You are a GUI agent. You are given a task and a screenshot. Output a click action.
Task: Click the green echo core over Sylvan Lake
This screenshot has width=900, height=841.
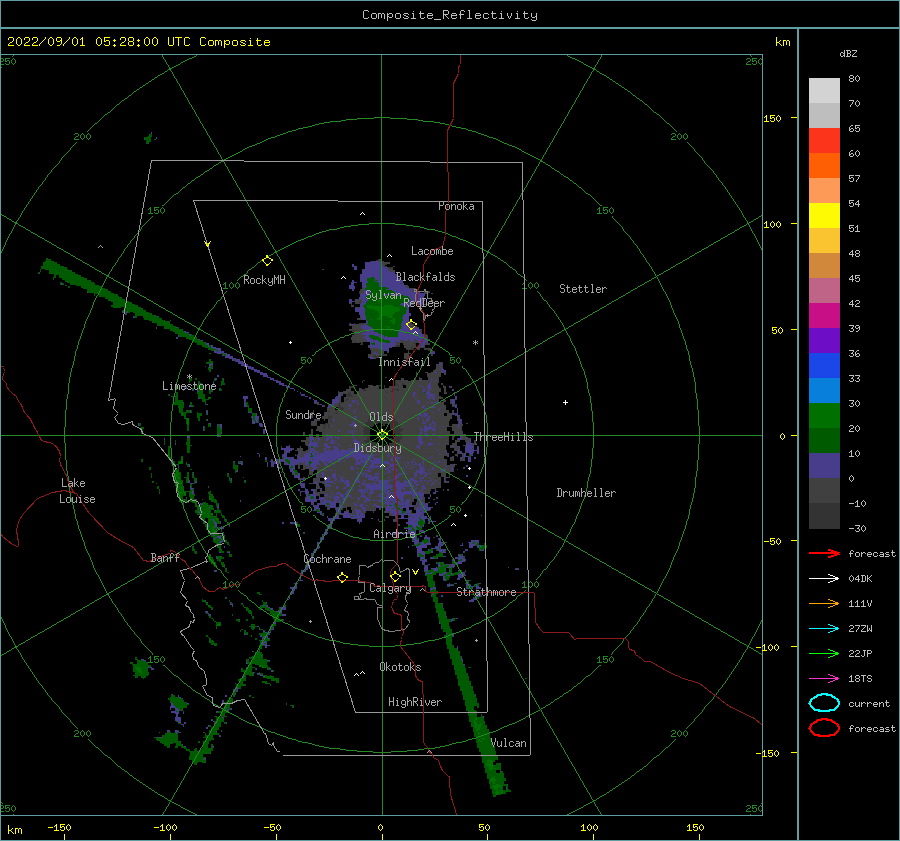(x=383, y=310)
